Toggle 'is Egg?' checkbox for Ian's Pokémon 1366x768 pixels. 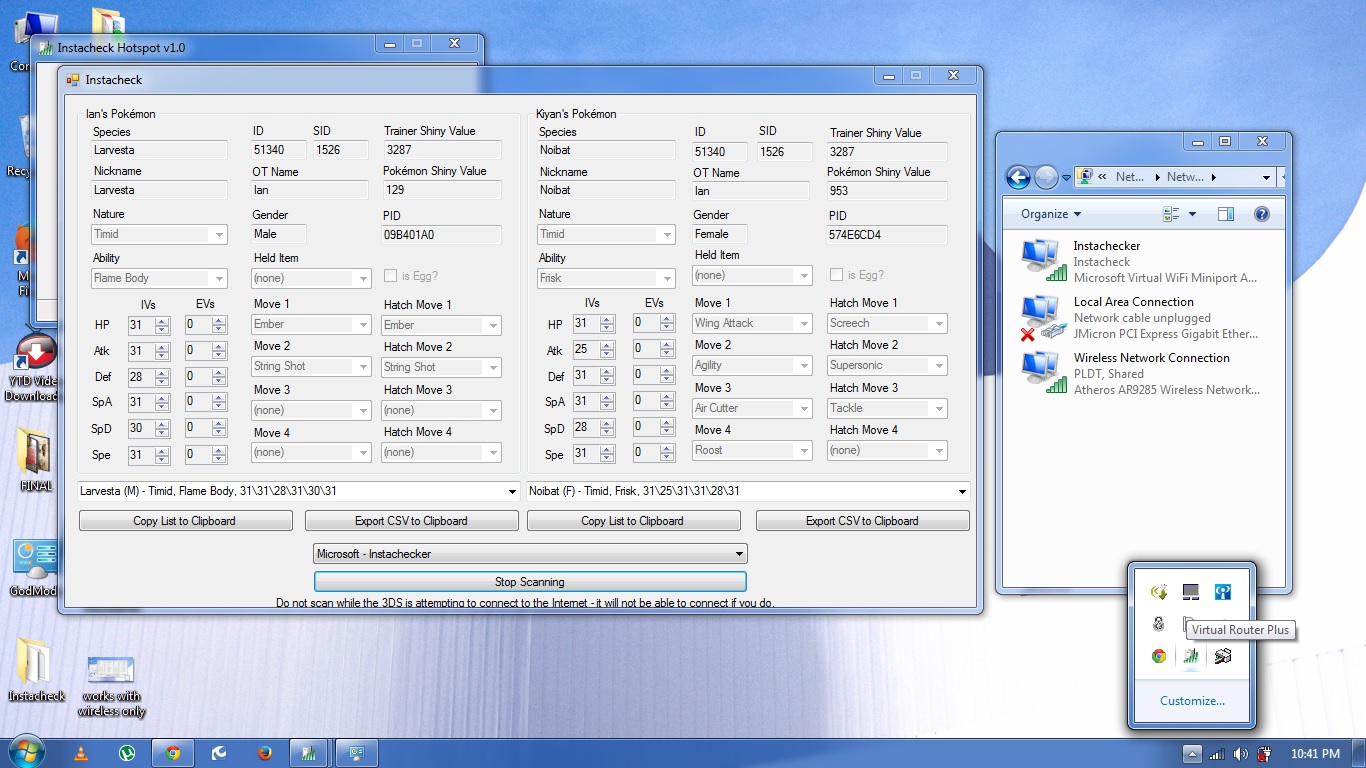tap(390, 276)
